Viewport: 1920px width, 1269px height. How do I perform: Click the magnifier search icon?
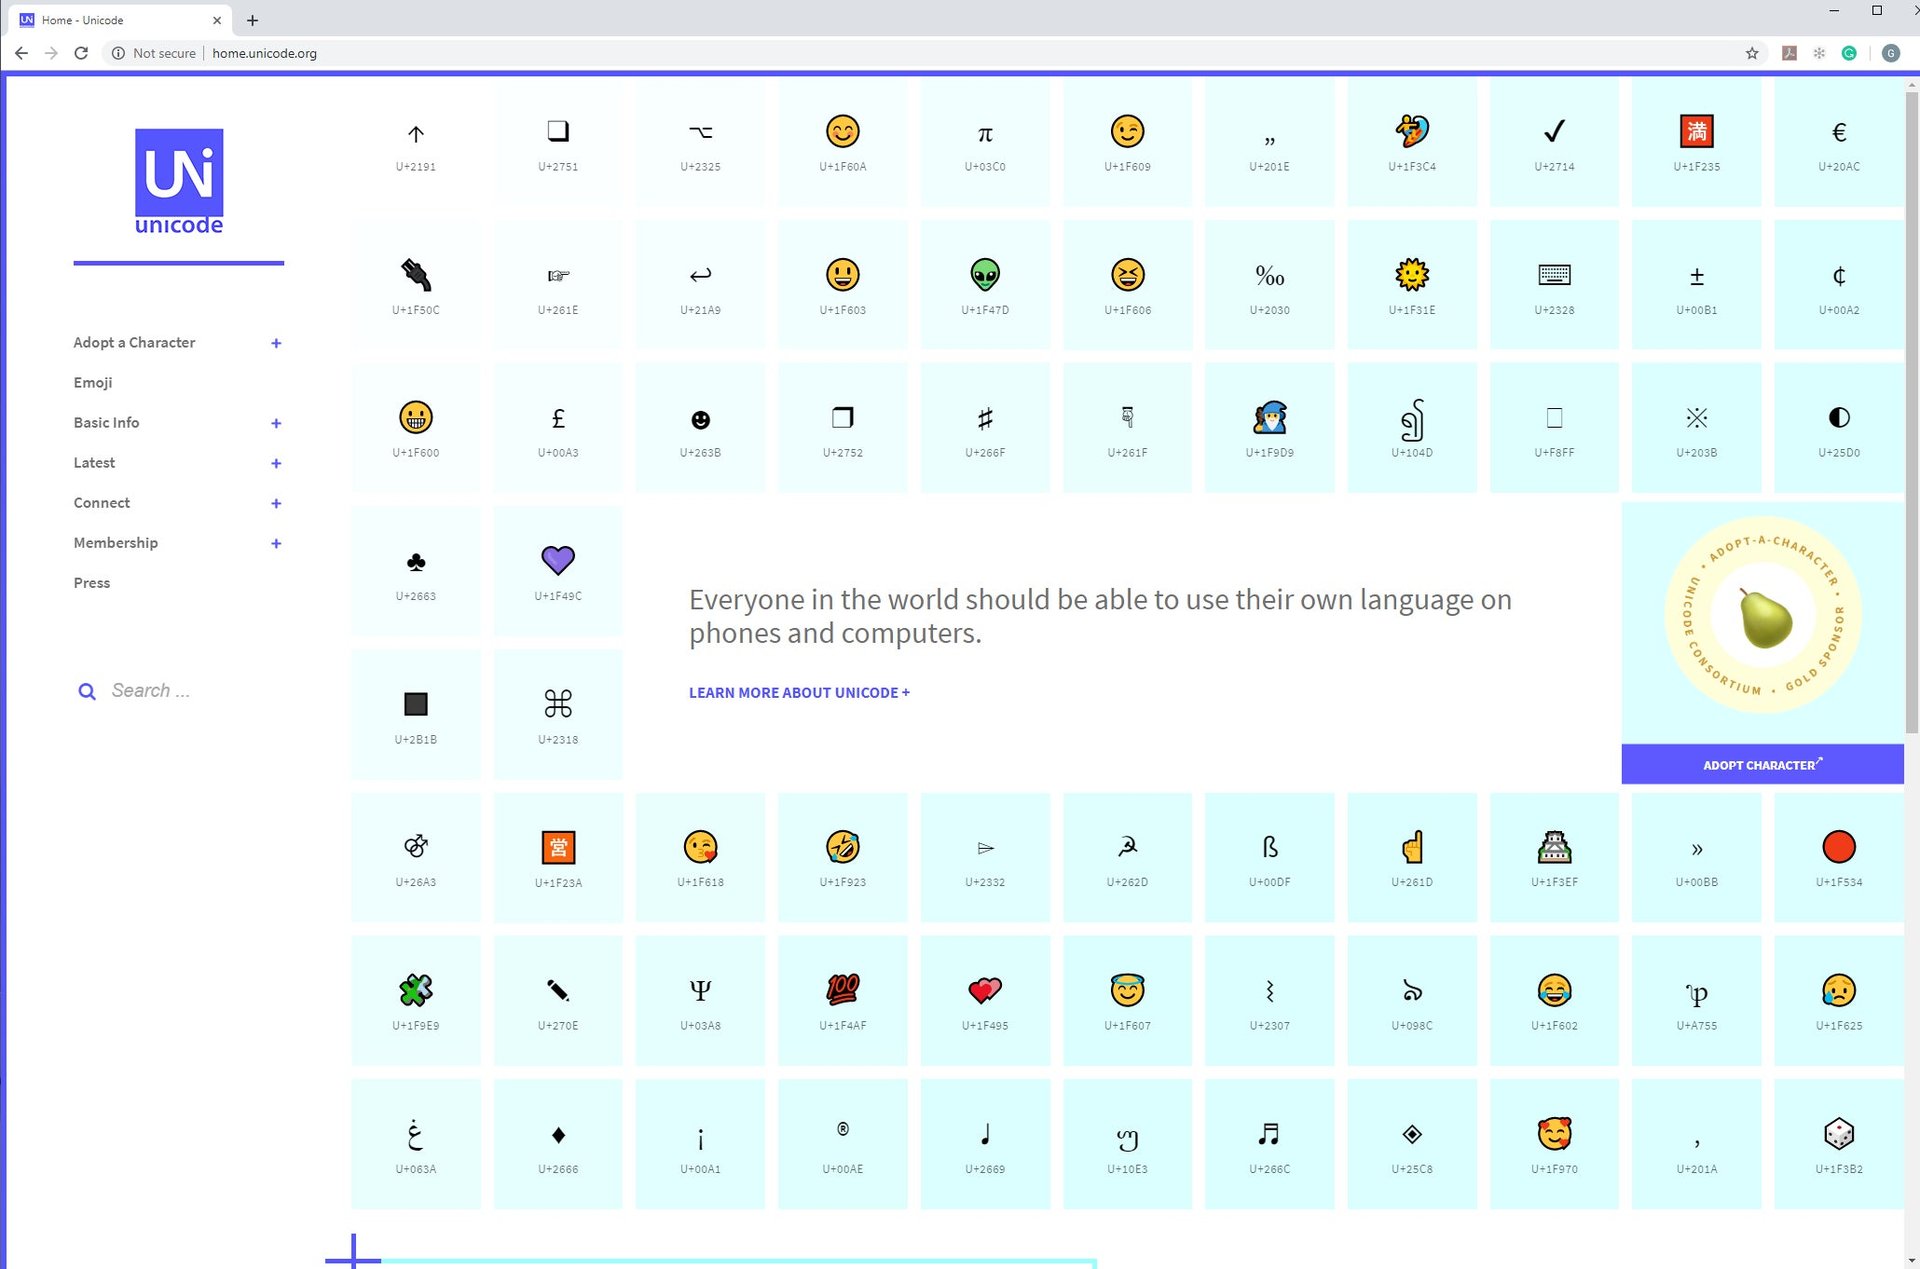(87, 691)
